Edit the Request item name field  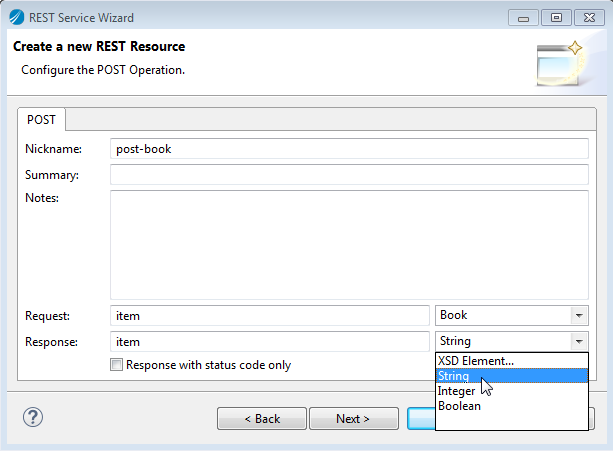click(270, 315)
